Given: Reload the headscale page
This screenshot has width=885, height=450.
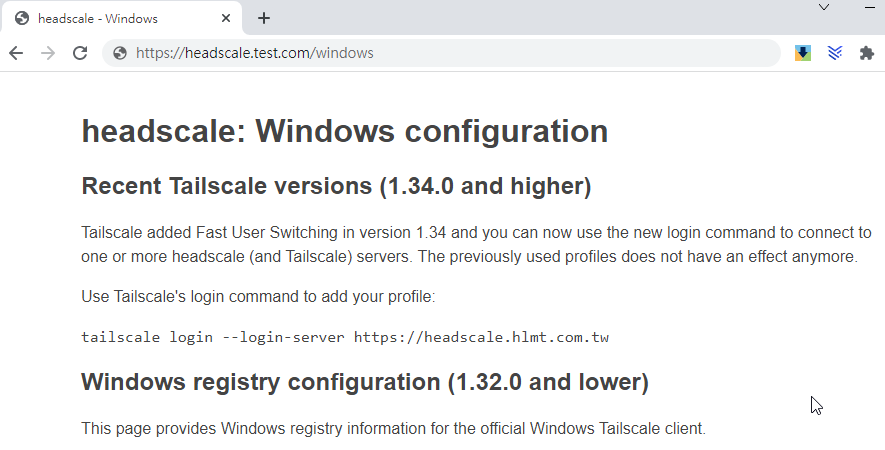Looking at the screenshot, I should coord(80,53).
